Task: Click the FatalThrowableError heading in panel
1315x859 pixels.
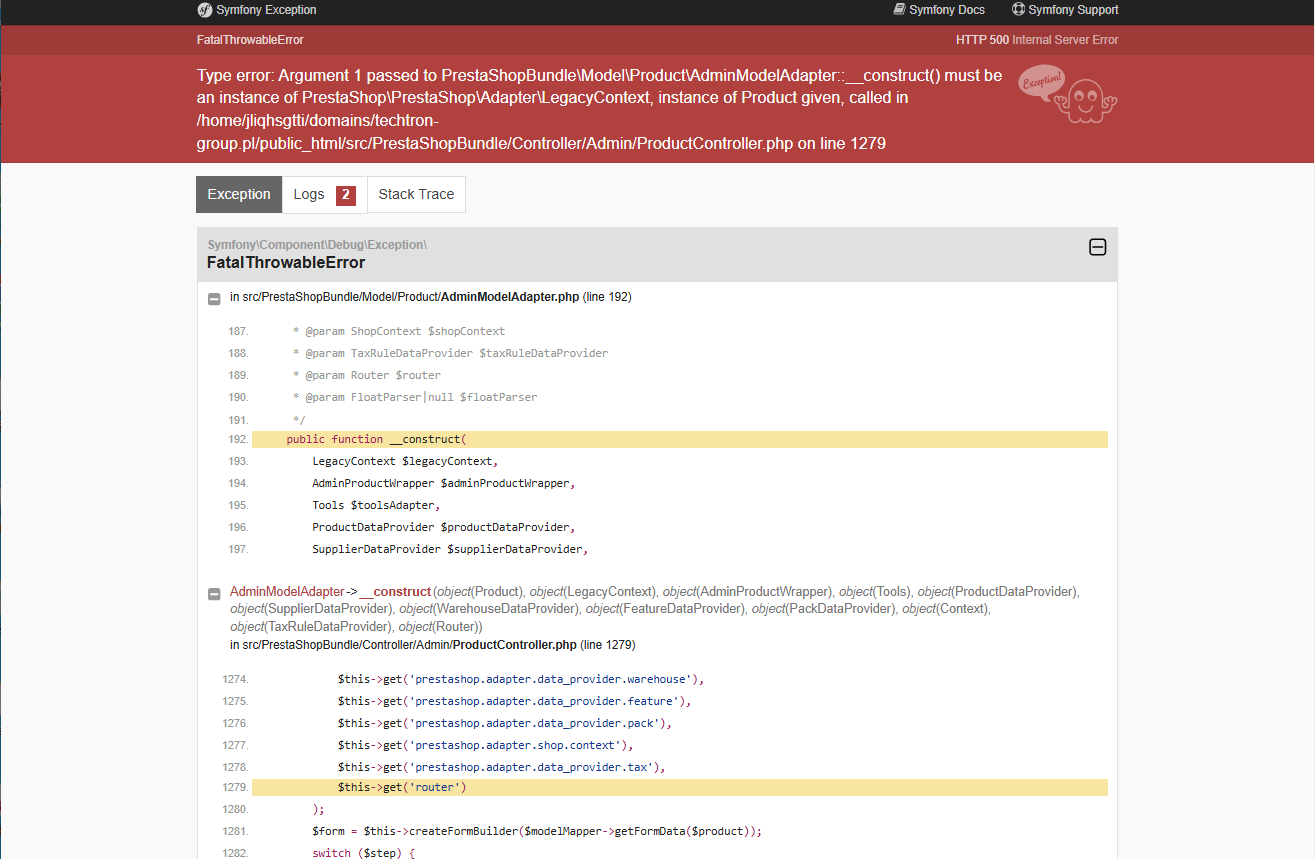Action: [286, 263]
